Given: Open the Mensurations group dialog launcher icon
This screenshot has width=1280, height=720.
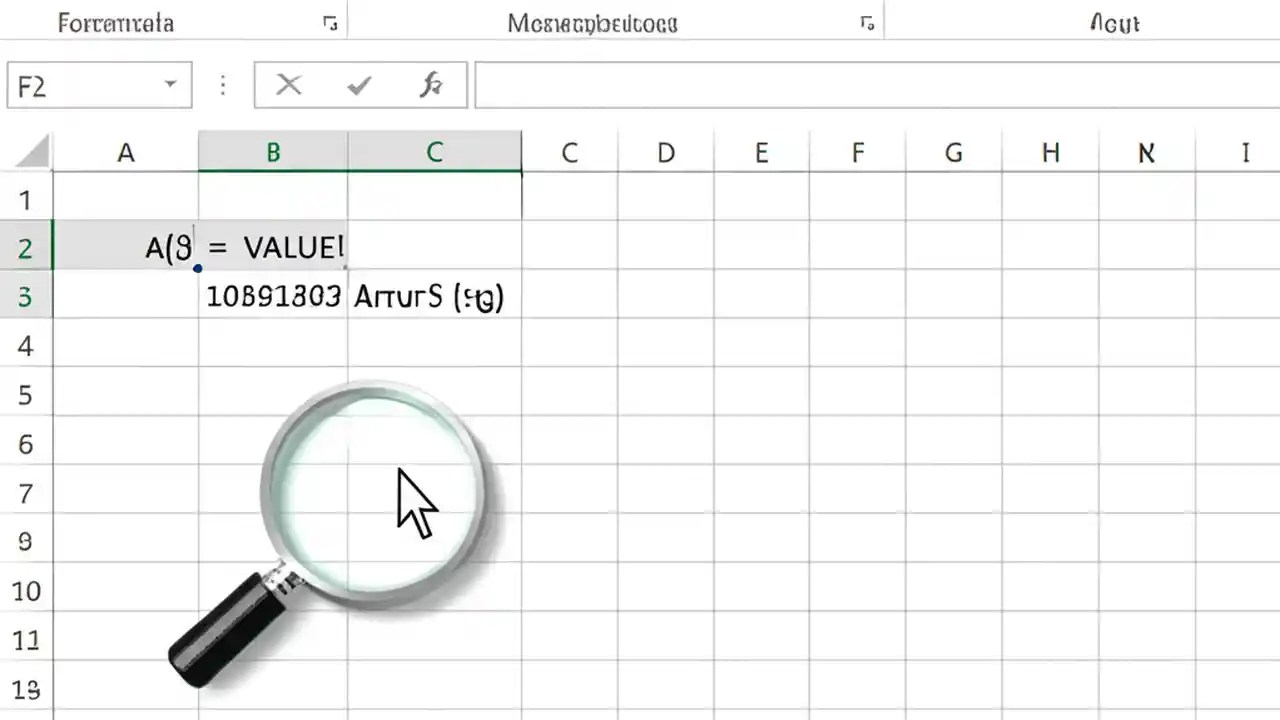Looking at the screenshot, I should [866, 23].
